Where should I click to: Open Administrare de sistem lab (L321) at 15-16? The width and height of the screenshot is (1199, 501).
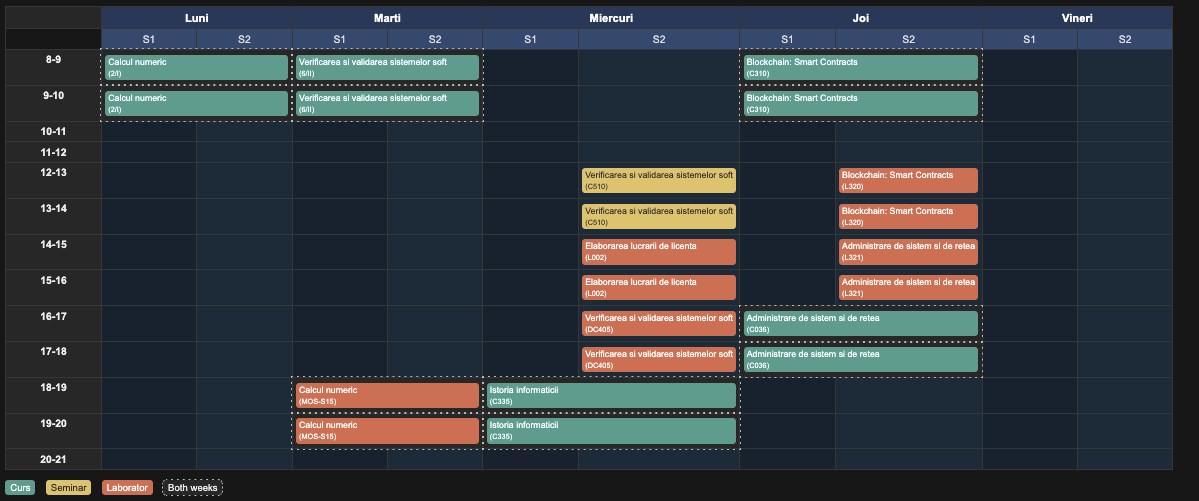pos(908,288)
